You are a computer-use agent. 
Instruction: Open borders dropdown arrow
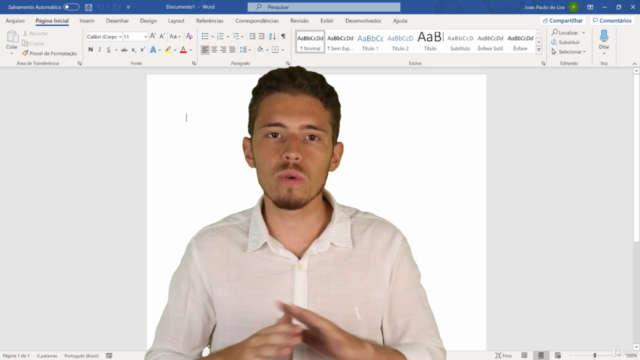coord(282,50)
